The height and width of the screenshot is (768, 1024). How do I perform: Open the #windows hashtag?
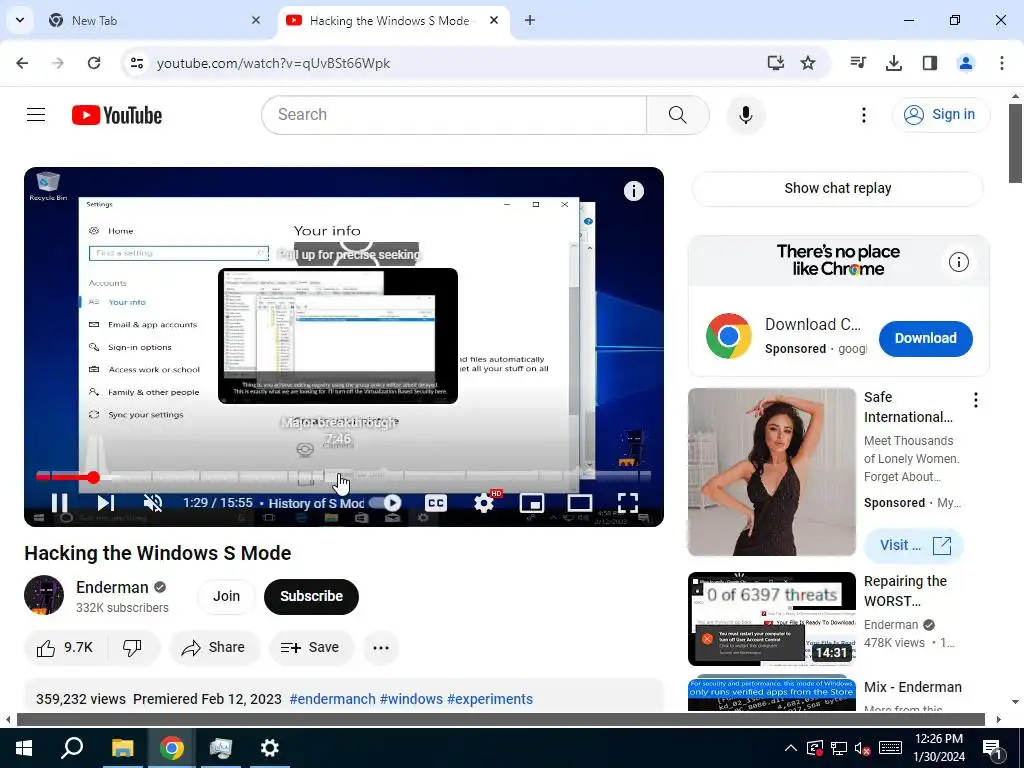[411, 699]
